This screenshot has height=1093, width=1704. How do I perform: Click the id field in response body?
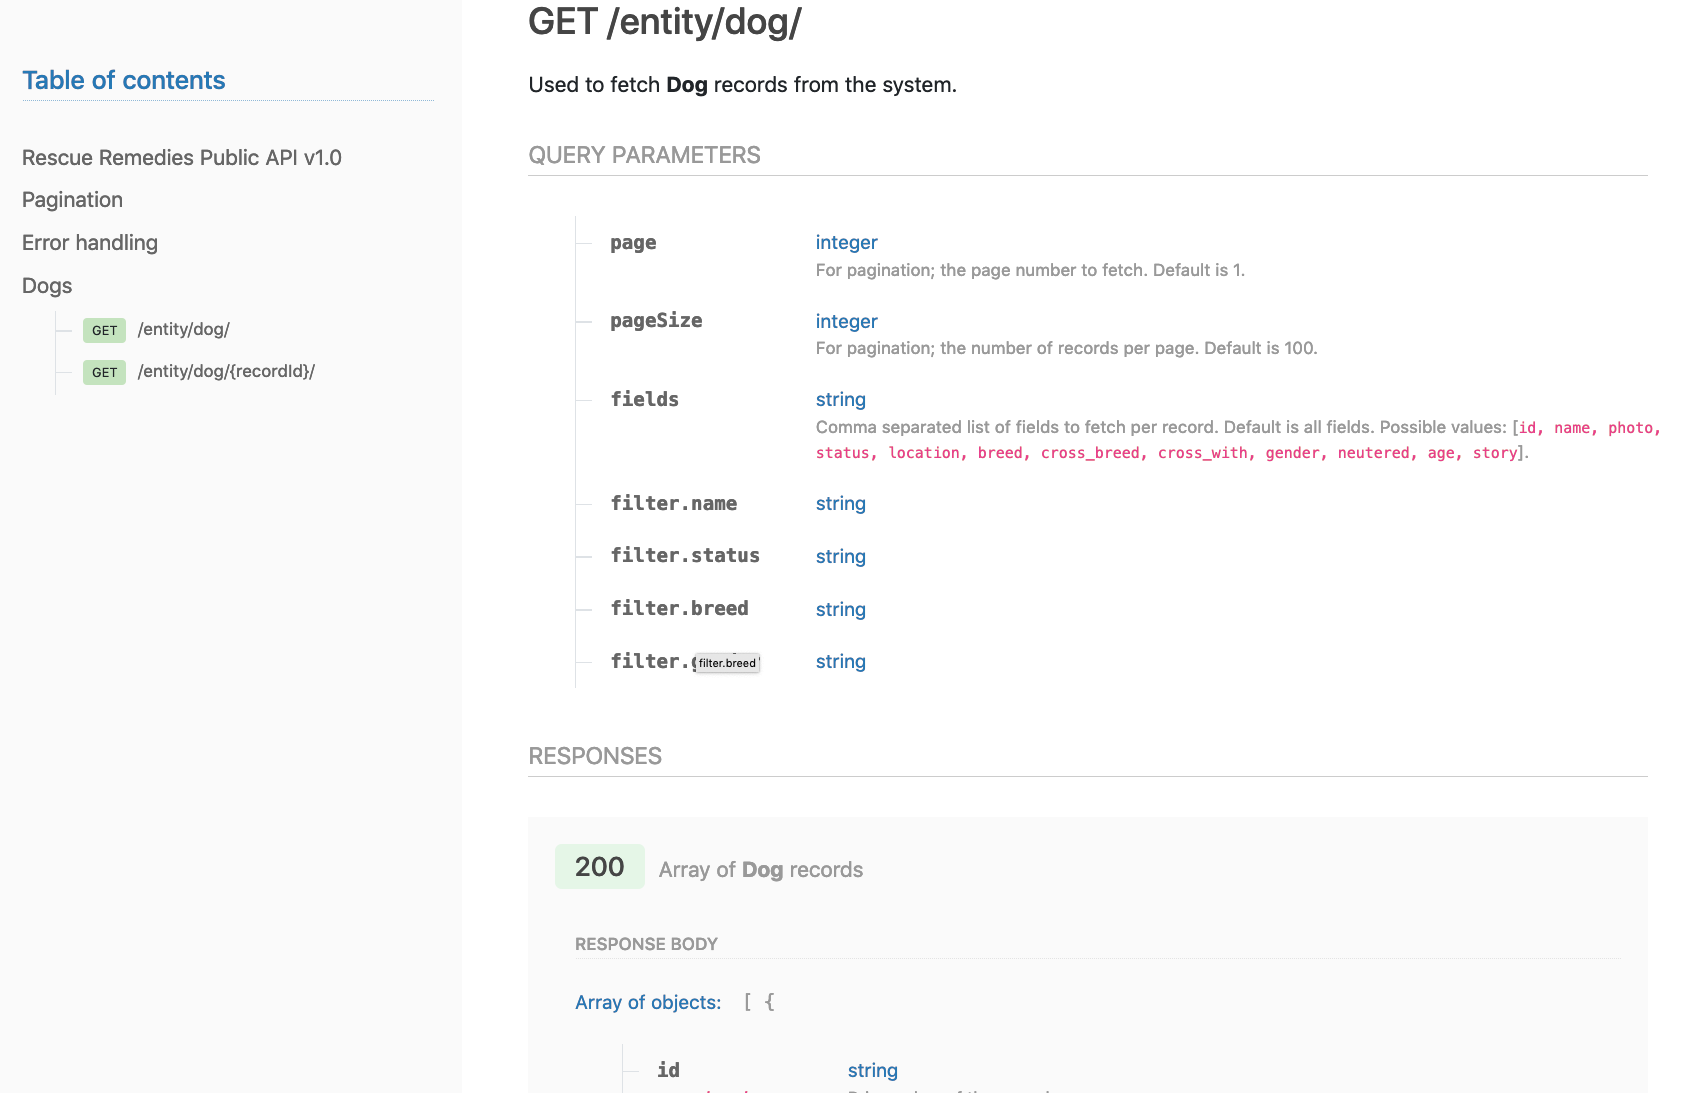point(668,1070)
